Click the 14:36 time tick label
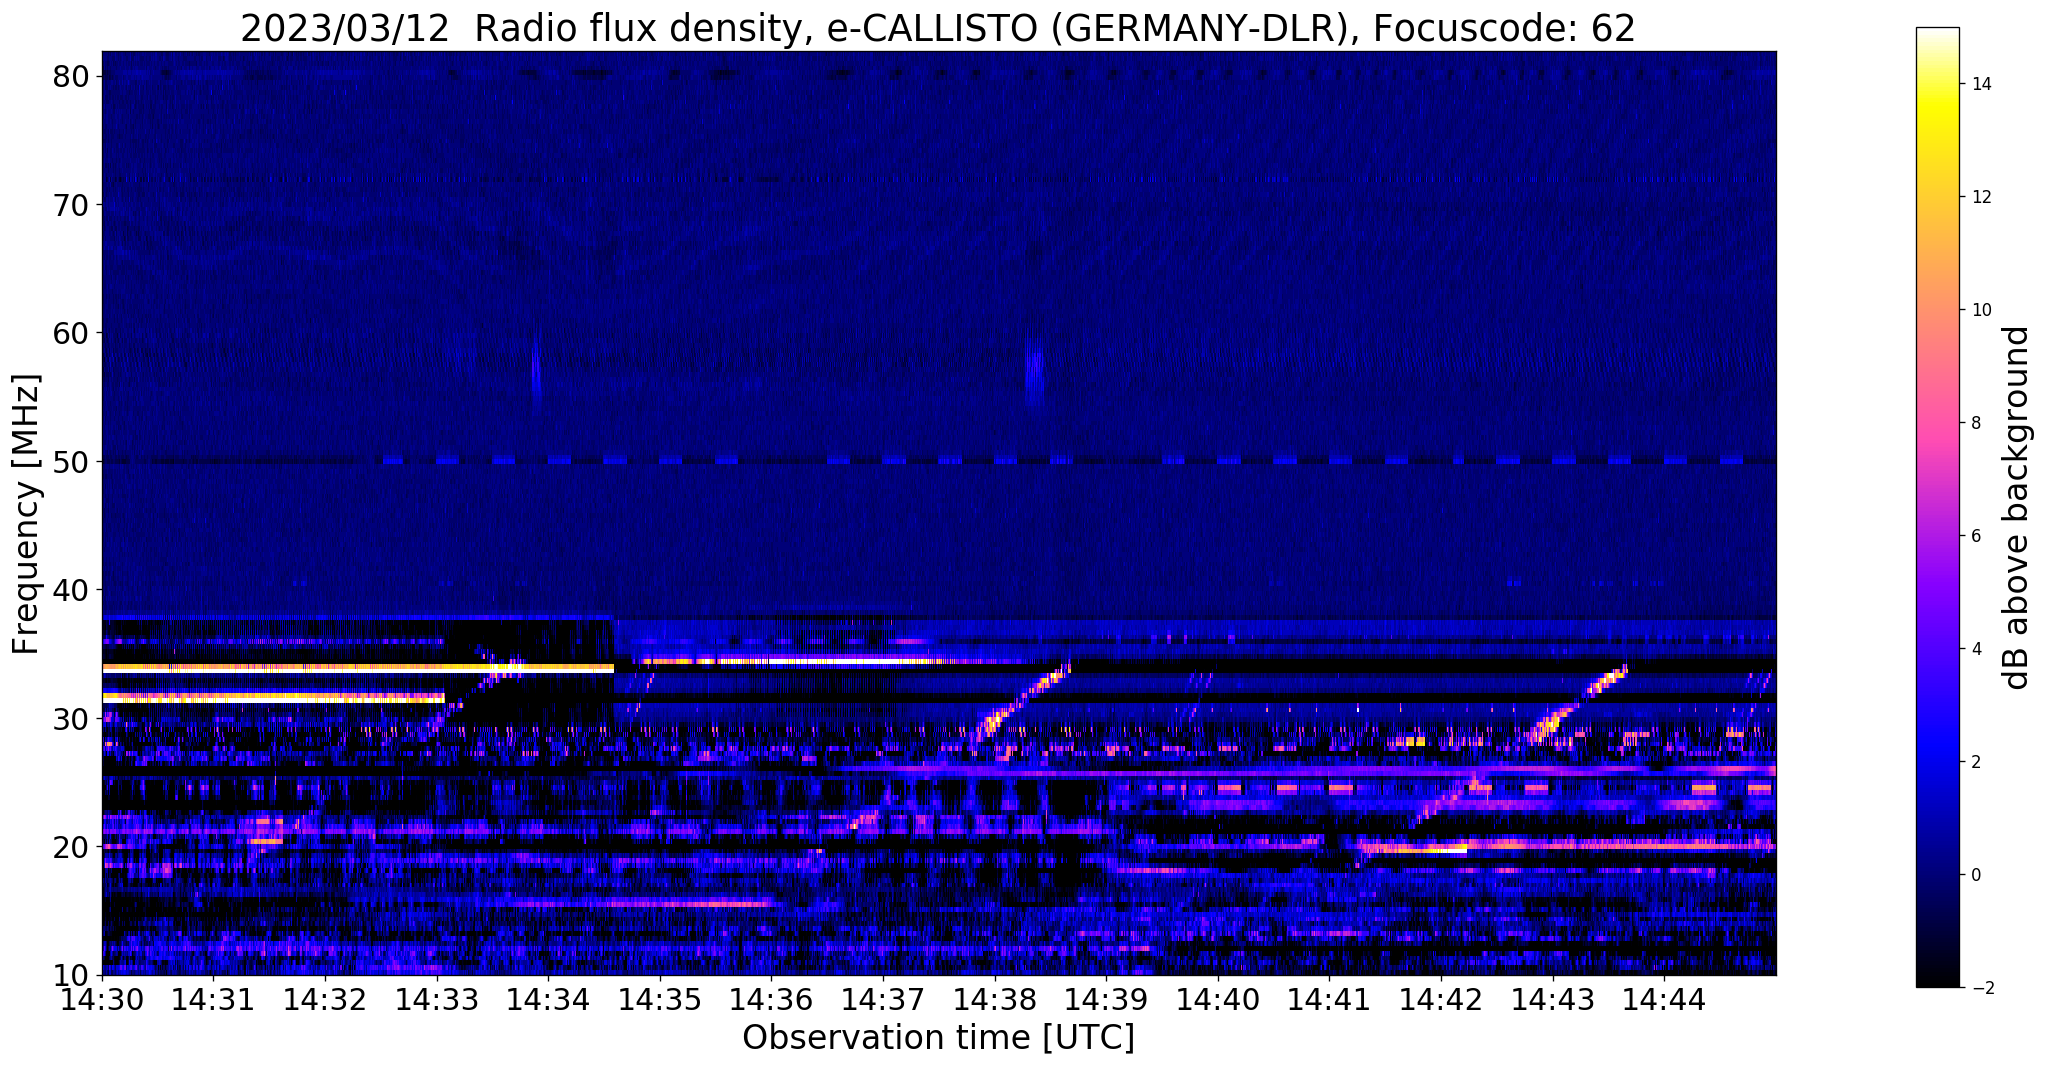Viewport: 2047px width, 1067px height. tap(771, 998)
